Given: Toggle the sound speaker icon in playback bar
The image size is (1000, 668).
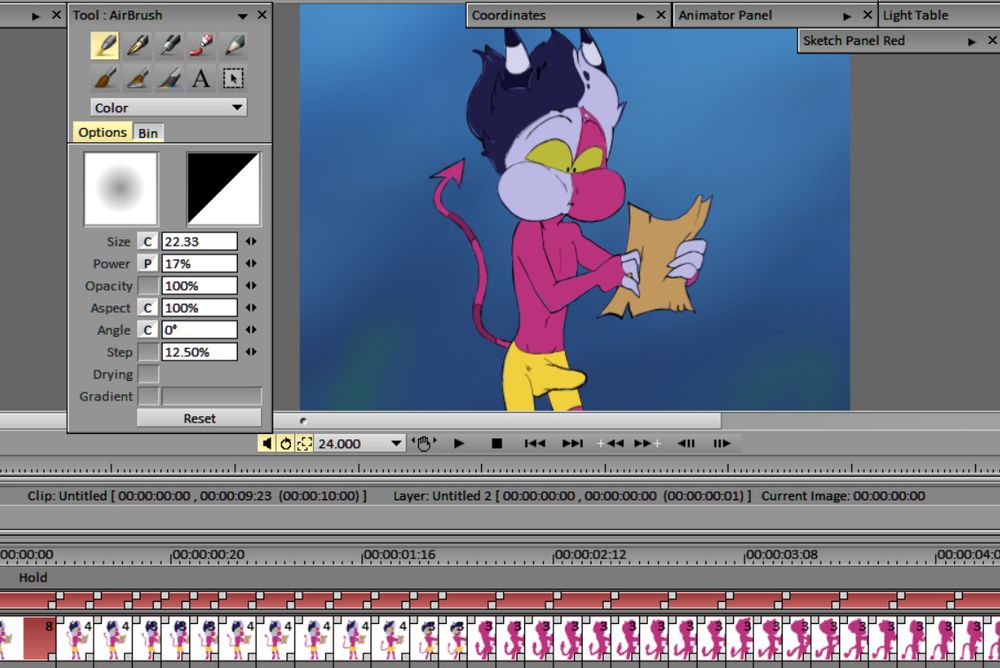Looking at the screenshot, I should (267, 443).
